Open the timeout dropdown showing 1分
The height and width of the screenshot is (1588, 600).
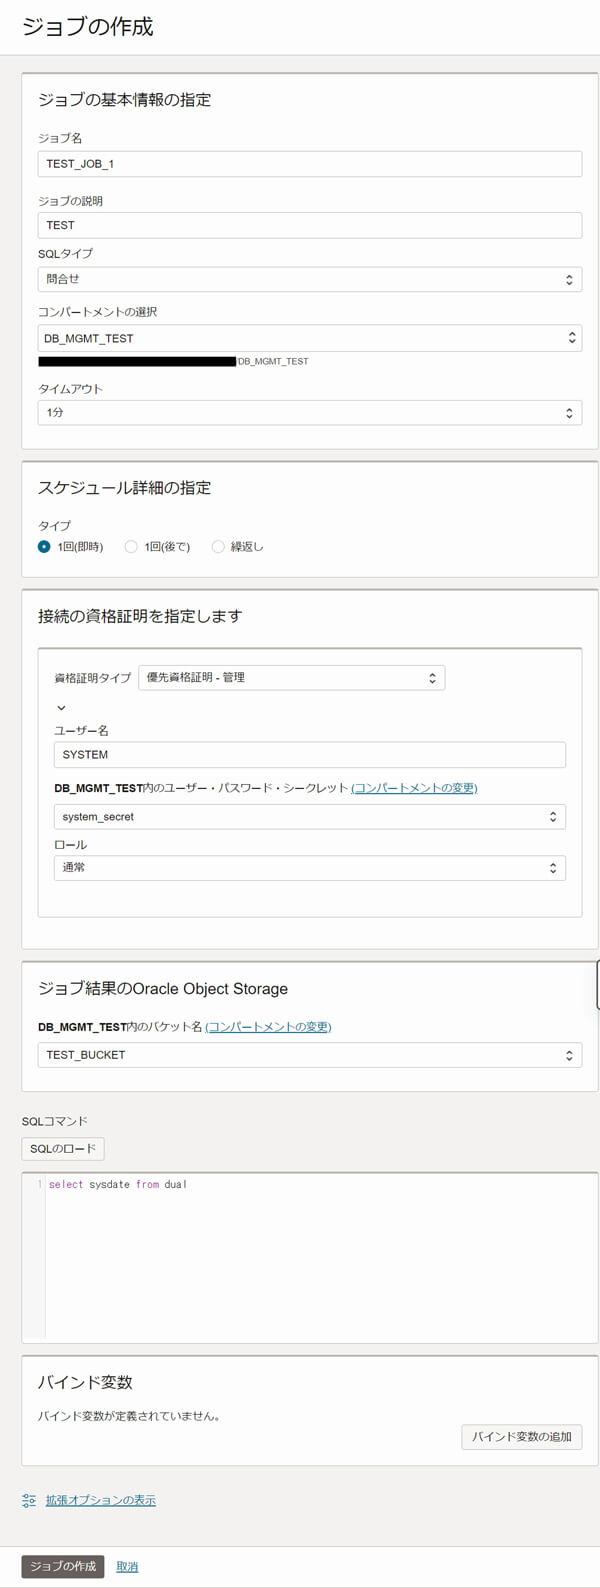pyautogui.click(x=310, y=412)
